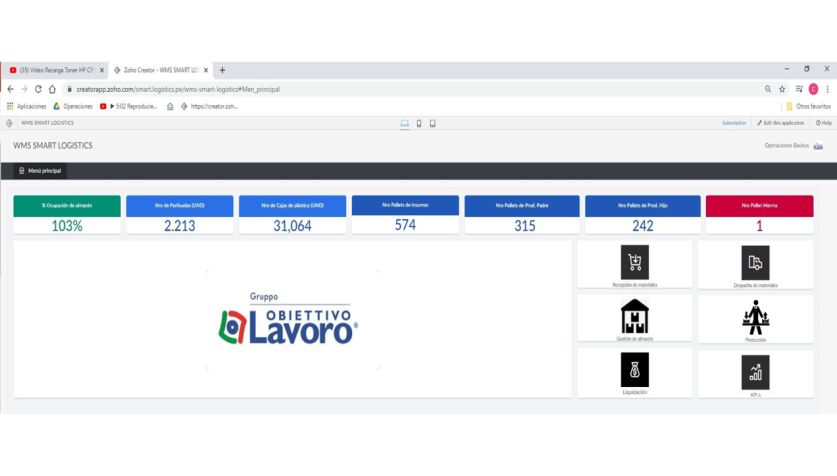
Task: Switch to mobile phone preview icon
Action: coord(419,123)
